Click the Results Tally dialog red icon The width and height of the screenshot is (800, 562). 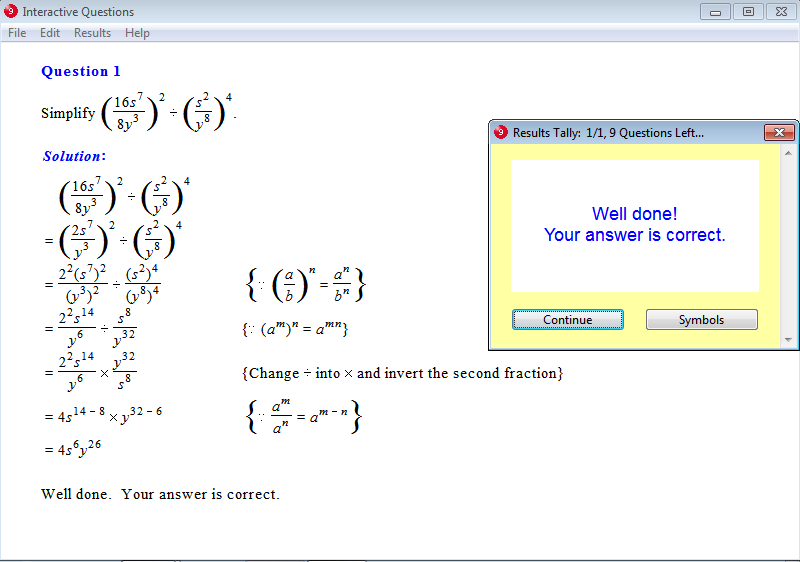click(x=501, y=133)
